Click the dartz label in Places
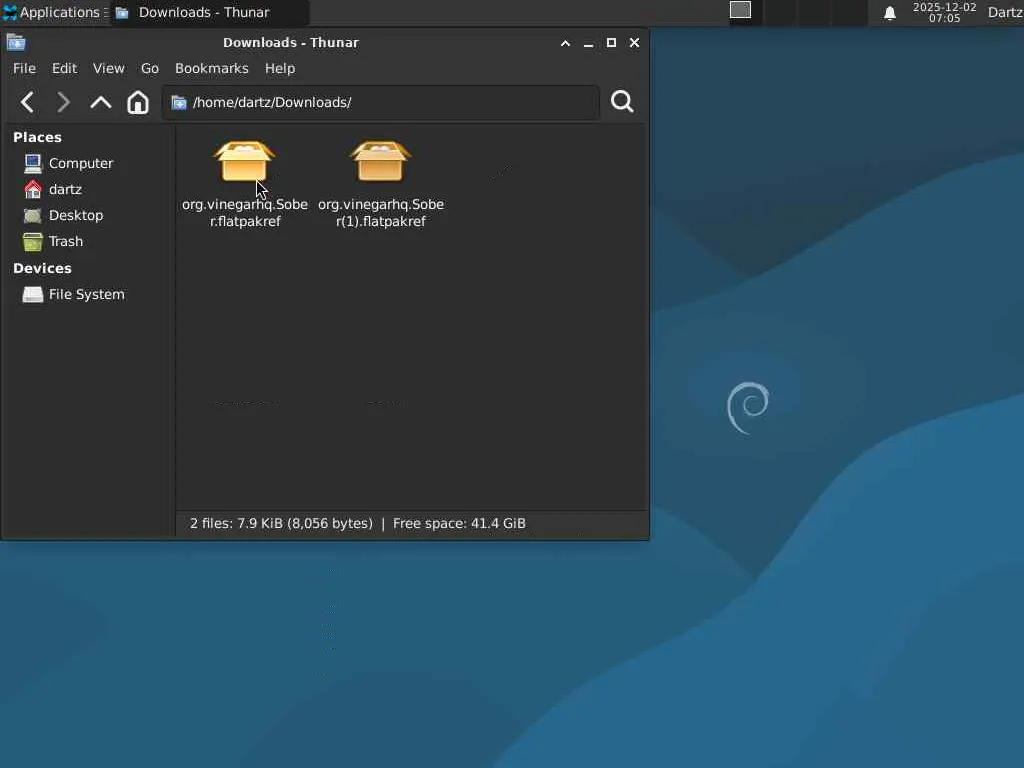This screenshot has height=768, width=1024. [65, 189]
